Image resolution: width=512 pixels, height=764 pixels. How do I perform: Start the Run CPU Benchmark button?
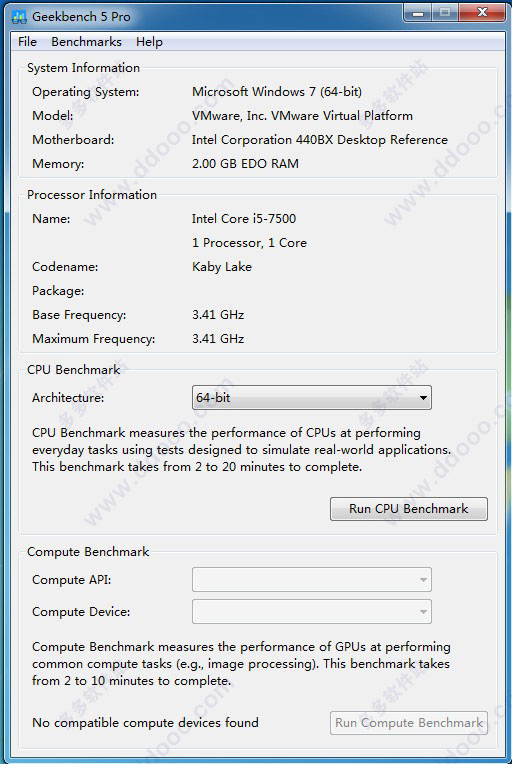click(409, 509)
